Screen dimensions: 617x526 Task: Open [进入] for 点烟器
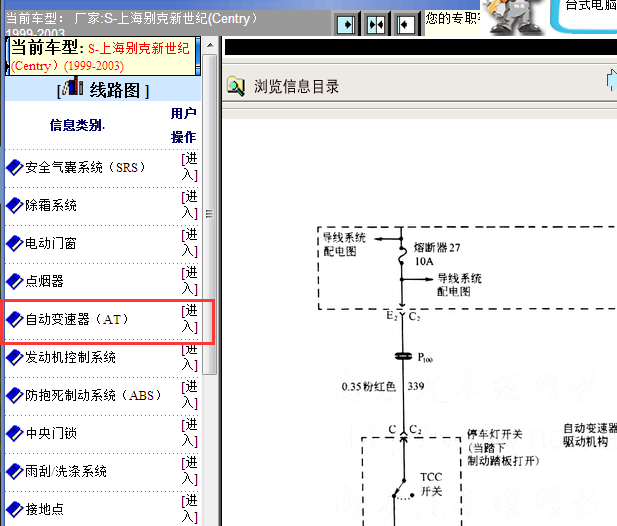(189, 281)
